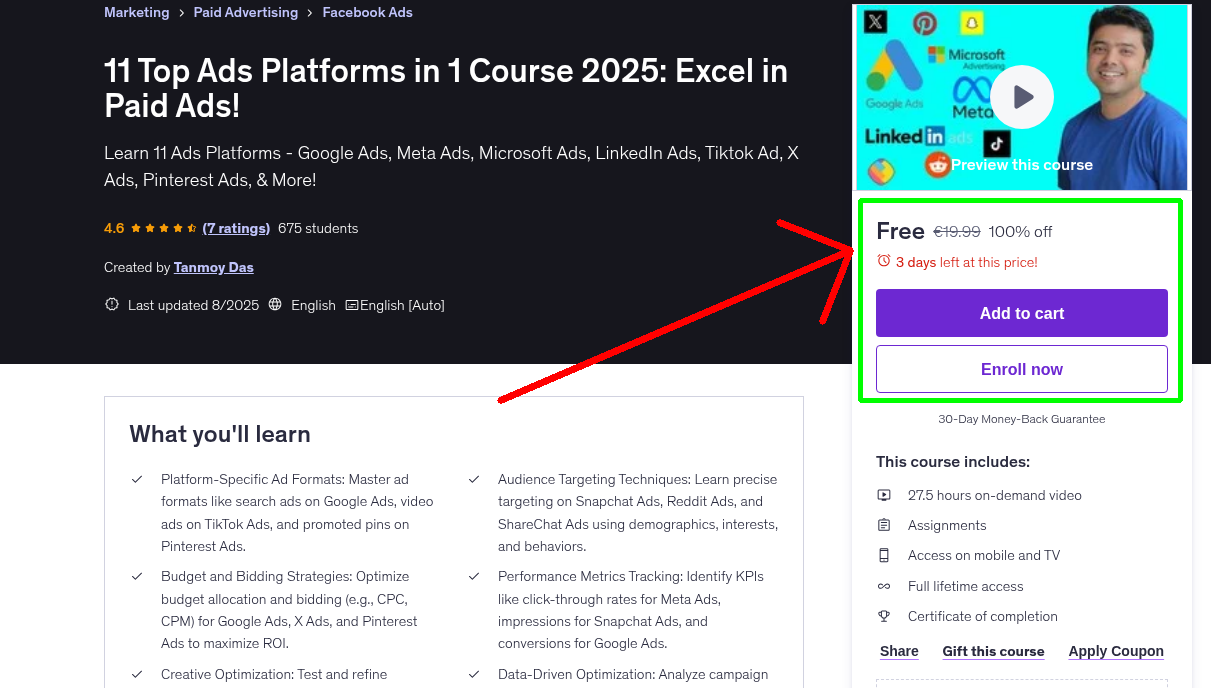Click the alarm clock icon beside days left

(883, 261)
